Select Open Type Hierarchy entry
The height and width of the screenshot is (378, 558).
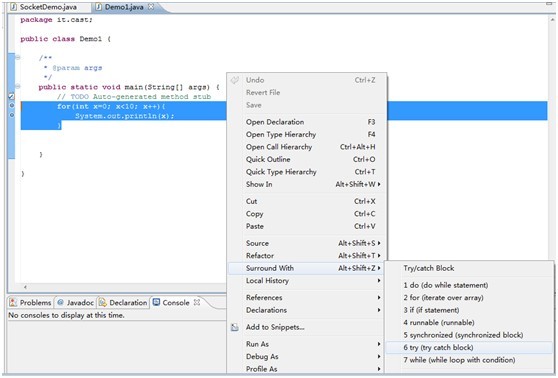(x=307, y=135)
